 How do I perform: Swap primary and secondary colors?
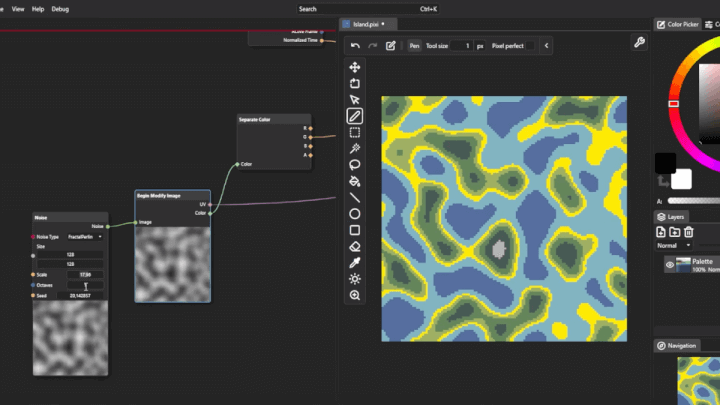coord(663,181)
